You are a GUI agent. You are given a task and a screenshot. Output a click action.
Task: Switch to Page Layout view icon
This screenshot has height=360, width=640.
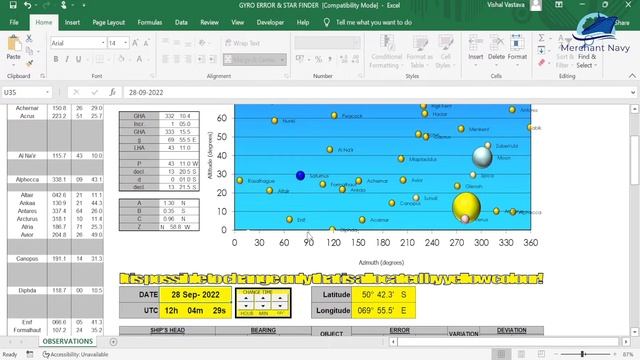tap(521, 354)
